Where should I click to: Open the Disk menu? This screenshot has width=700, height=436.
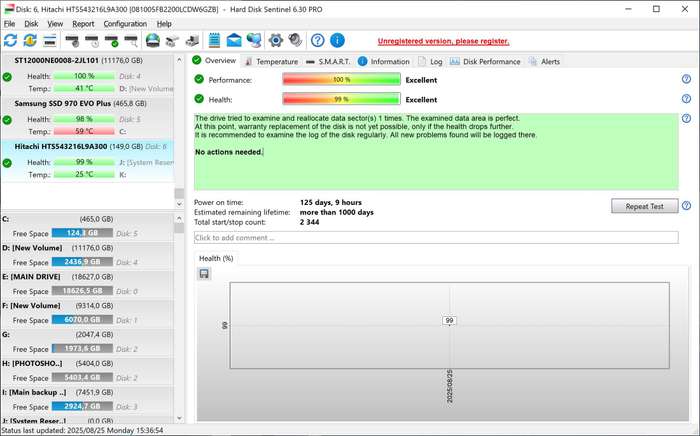coord(31,24)
